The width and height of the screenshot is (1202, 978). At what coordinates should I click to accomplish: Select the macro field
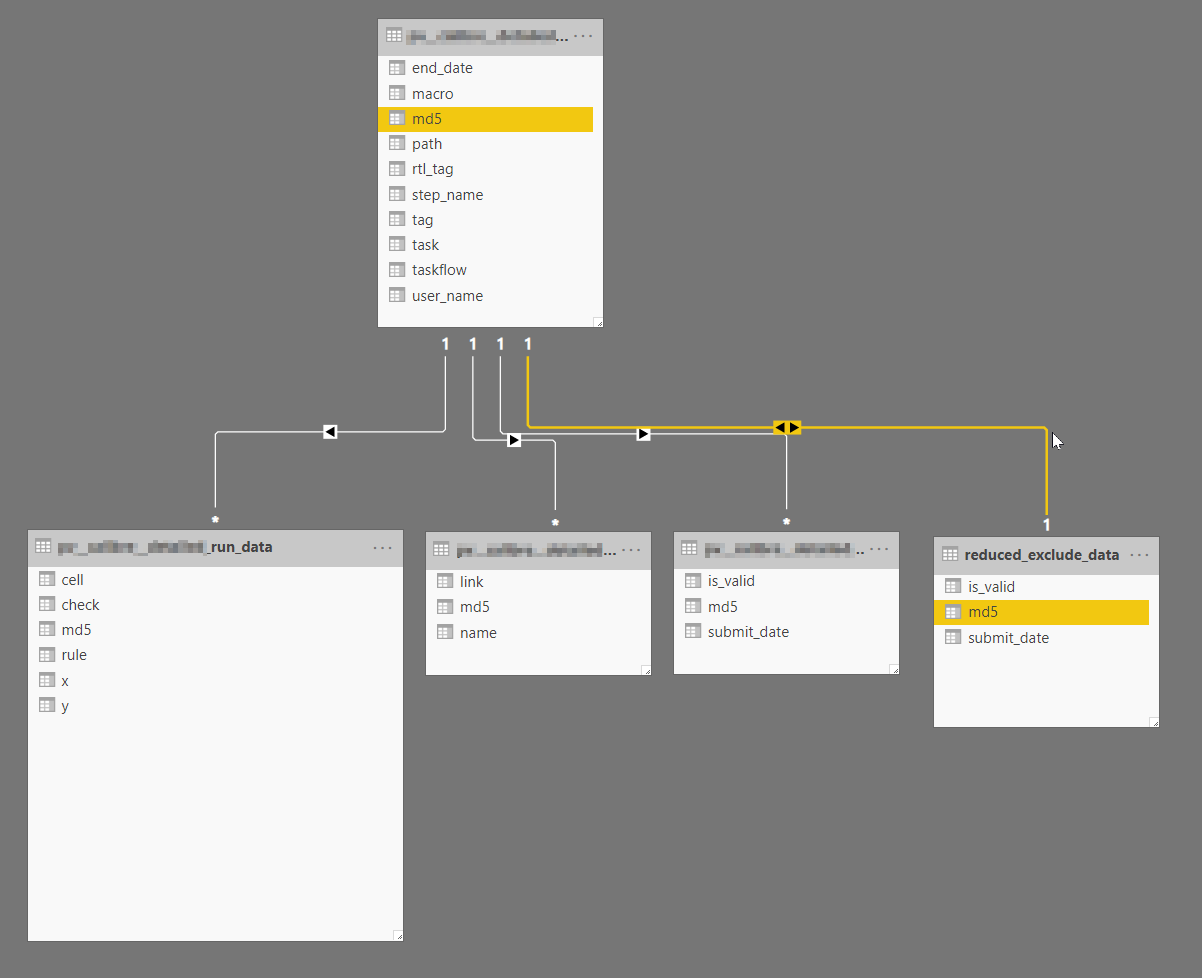tap(485, 94)
